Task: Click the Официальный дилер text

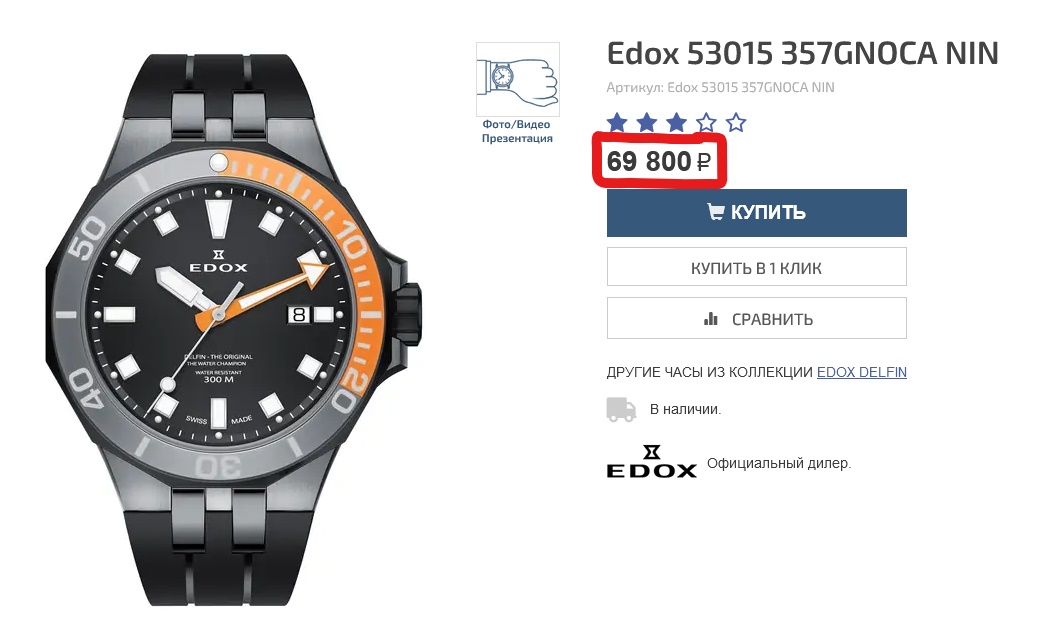Action: point(779,463)
